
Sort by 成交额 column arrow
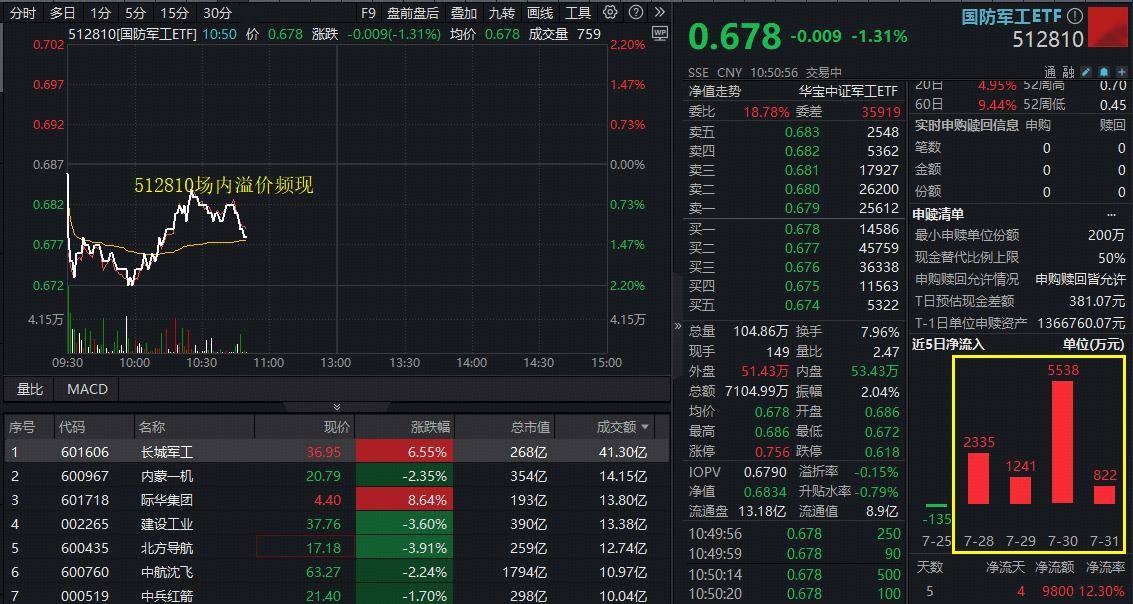point(645,427)
